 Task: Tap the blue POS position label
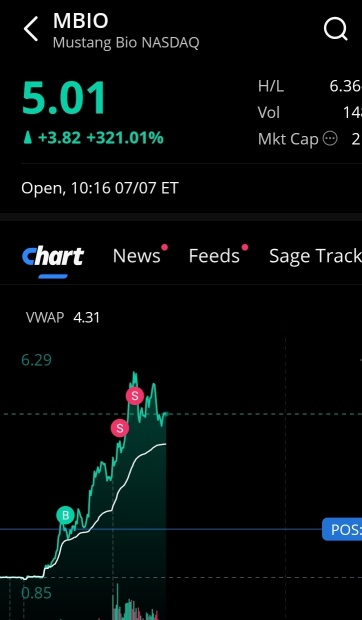click(x=342, y=529)
